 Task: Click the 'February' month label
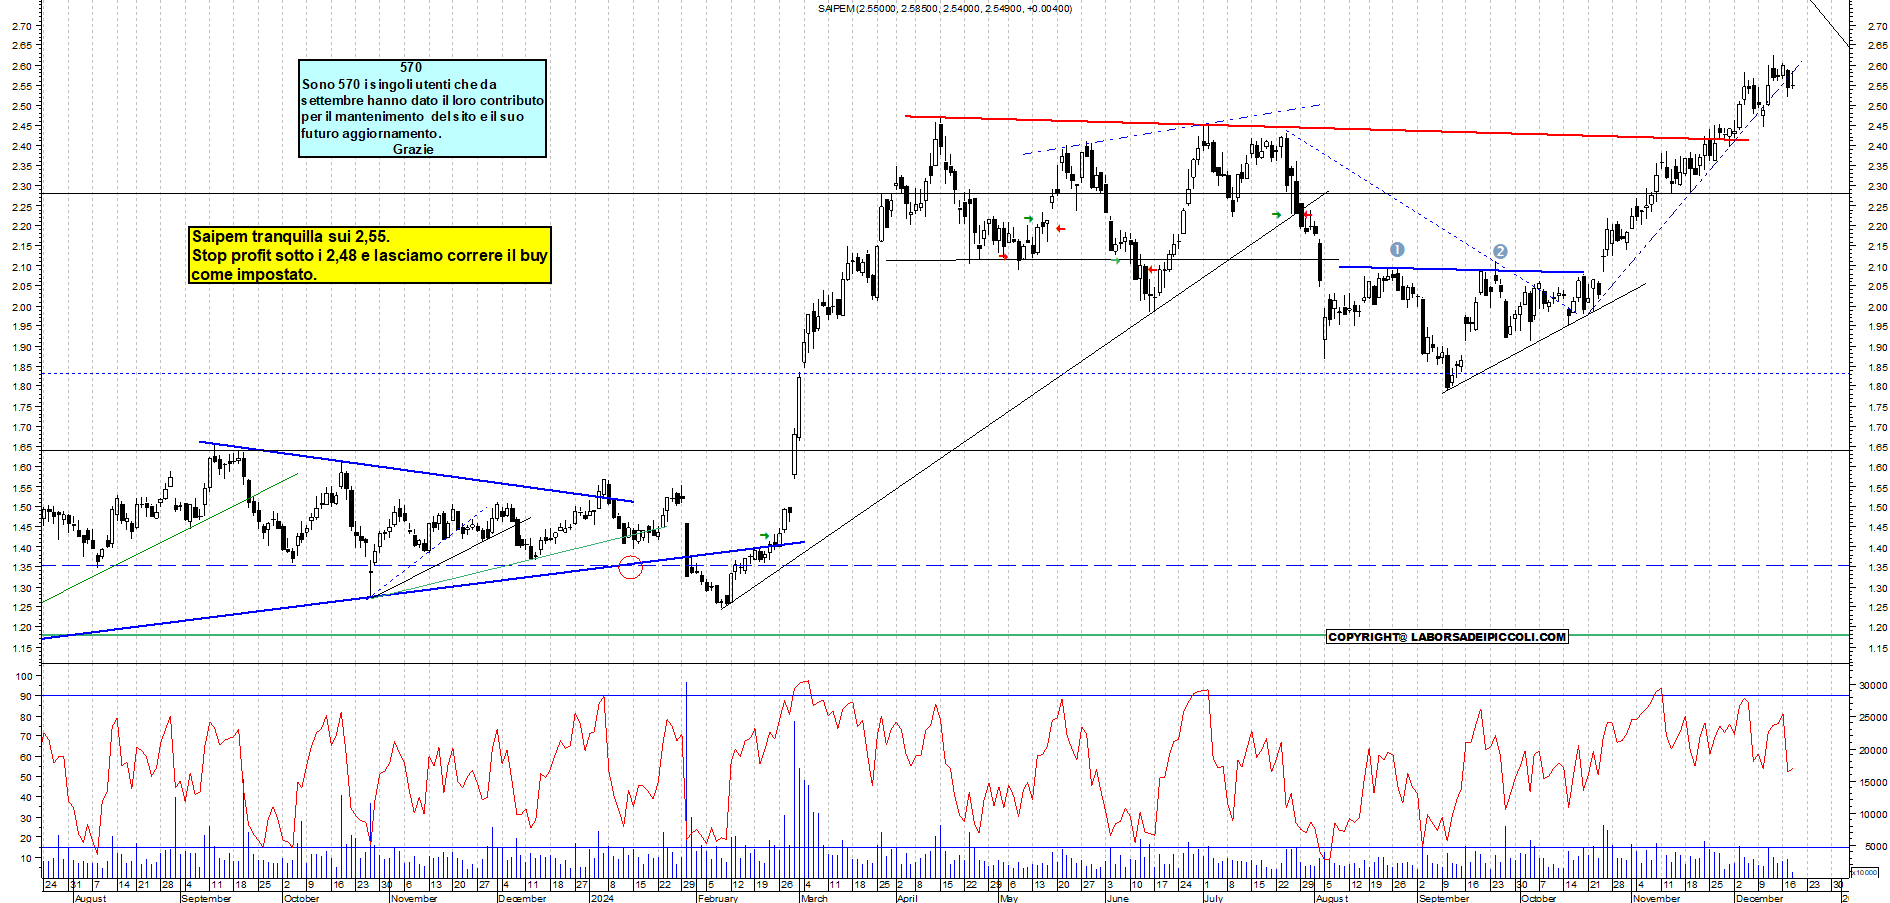[x=718, y=898]
